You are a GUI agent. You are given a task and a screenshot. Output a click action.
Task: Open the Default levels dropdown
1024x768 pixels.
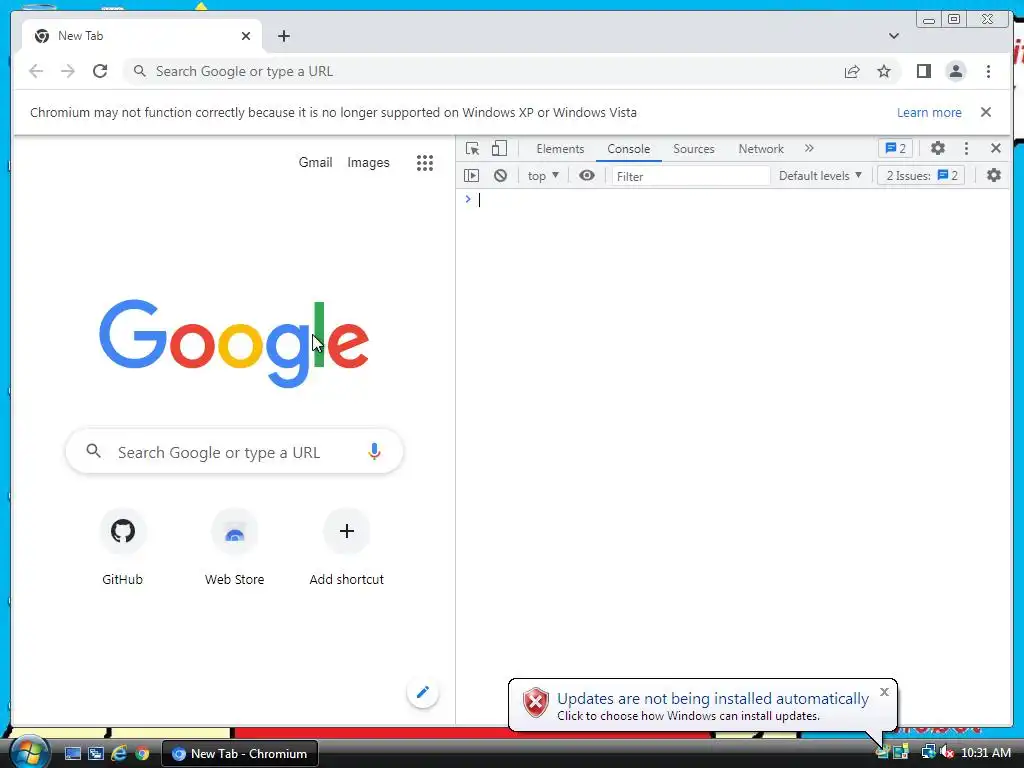tap(820, 176)
